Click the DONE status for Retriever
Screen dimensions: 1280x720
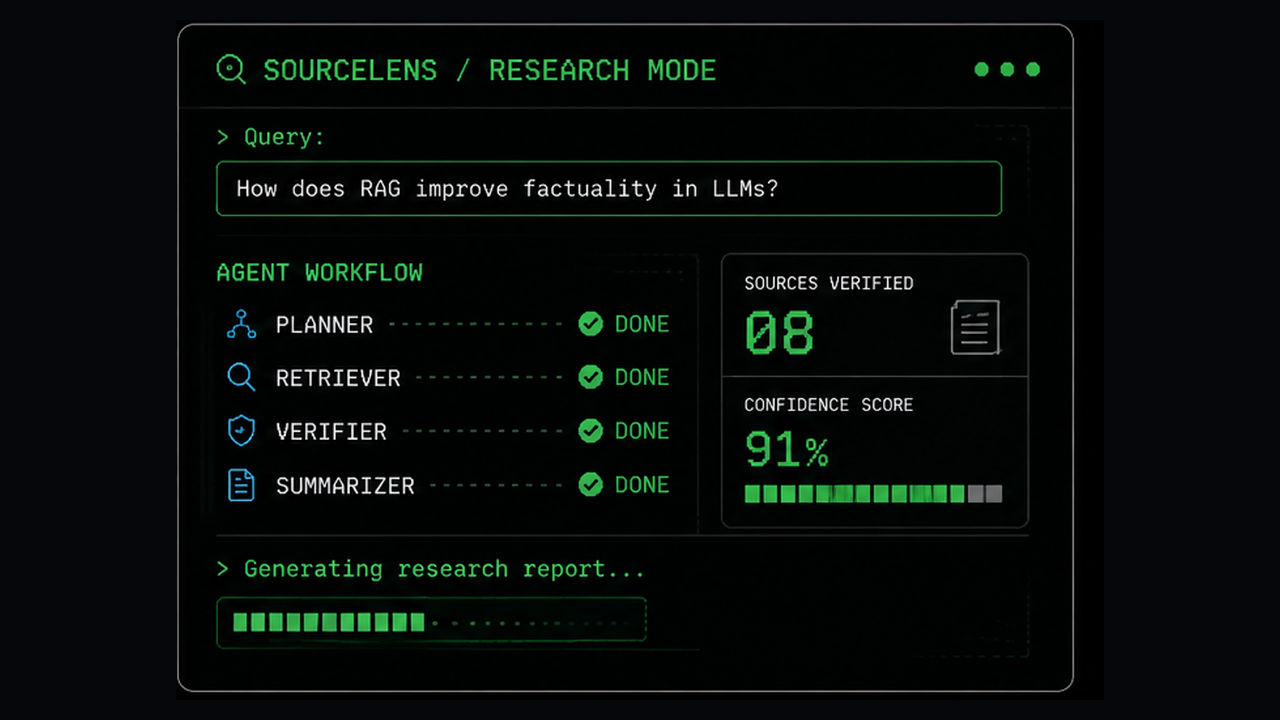[x=642, y=377]
